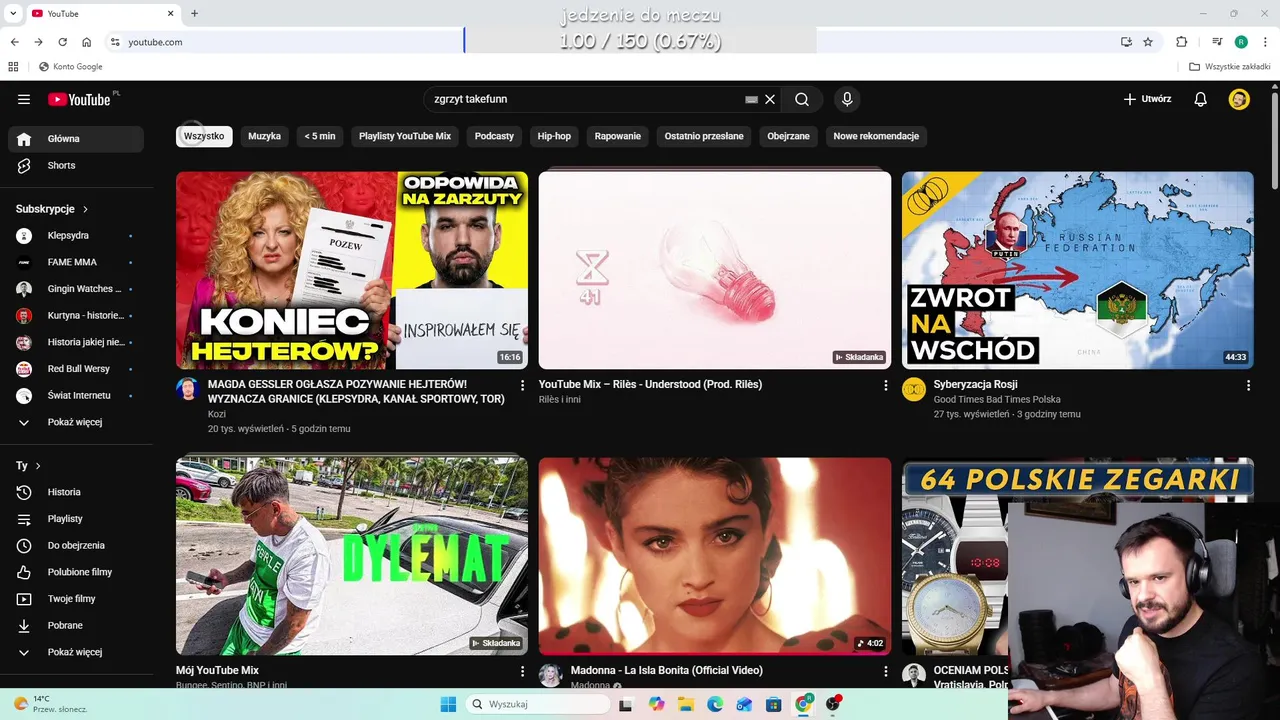The height and width of the screenshot is (720, 1280).
Task: Expand the Subskrypcje section
Action: pos(52,209)
